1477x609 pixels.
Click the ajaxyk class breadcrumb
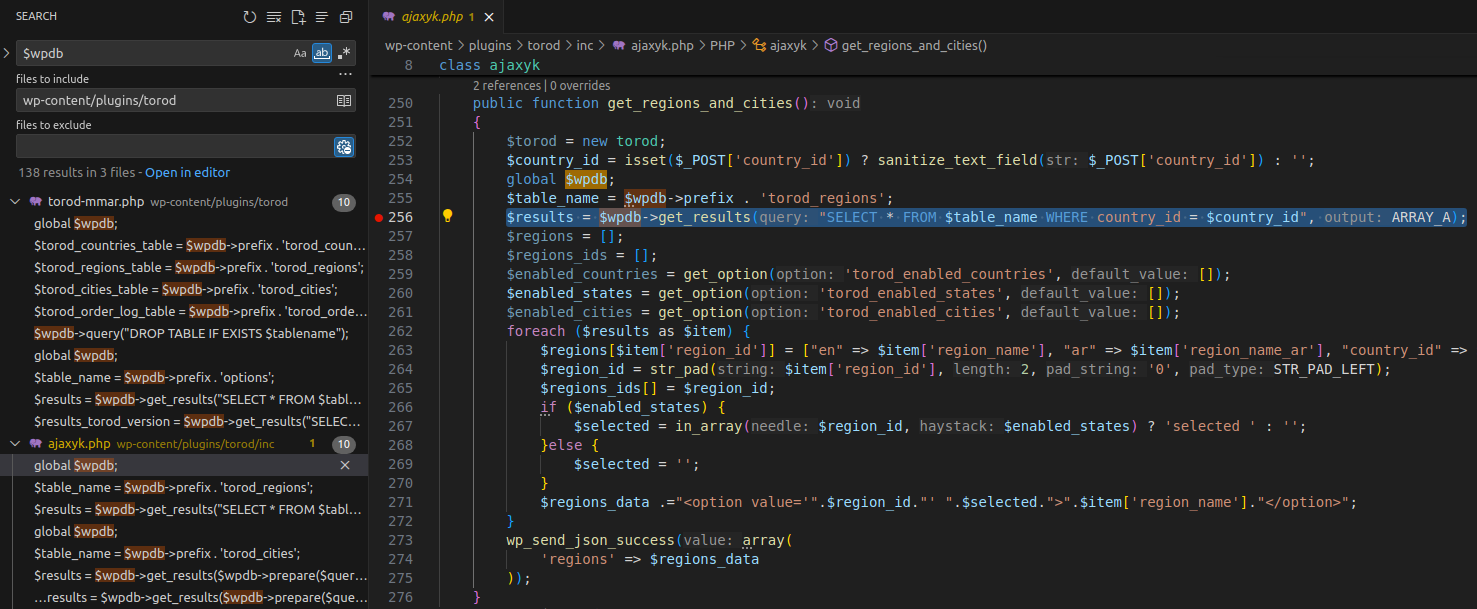coord(786,45)
